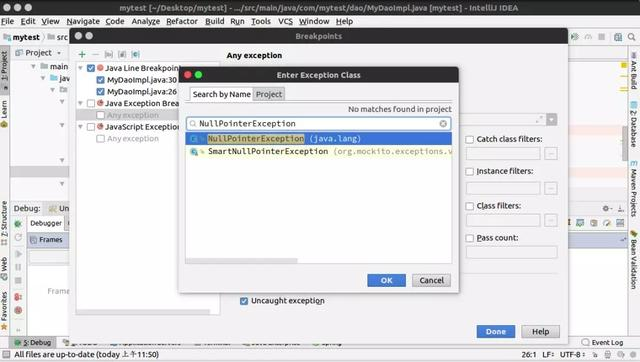Collapse the java folder in Project tree
Viewport: 640px width, 362px height.
43,78
